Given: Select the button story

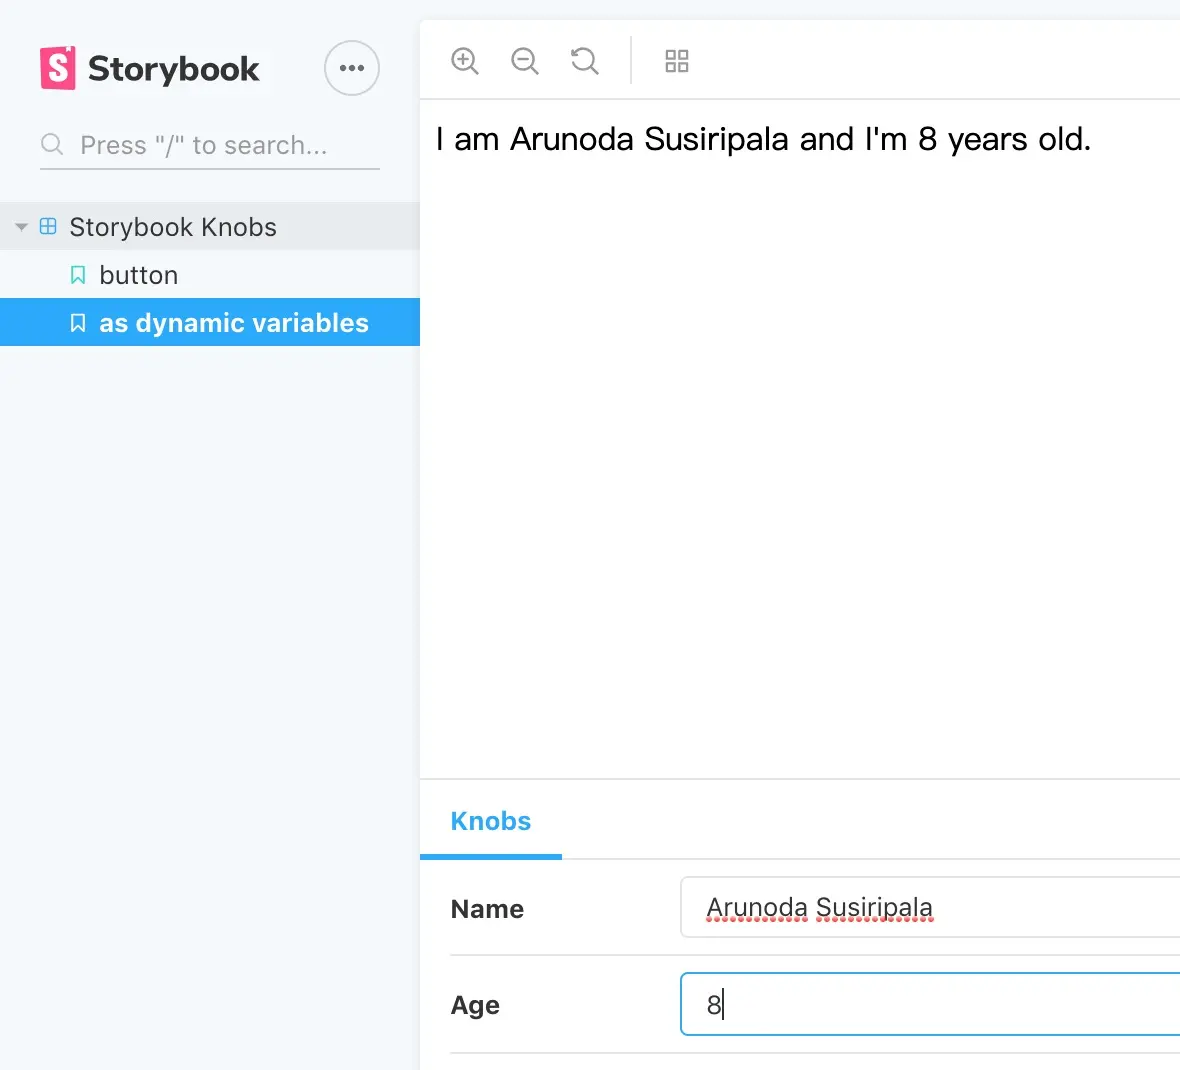Looking at the screenshot, I should coord(139,275).
